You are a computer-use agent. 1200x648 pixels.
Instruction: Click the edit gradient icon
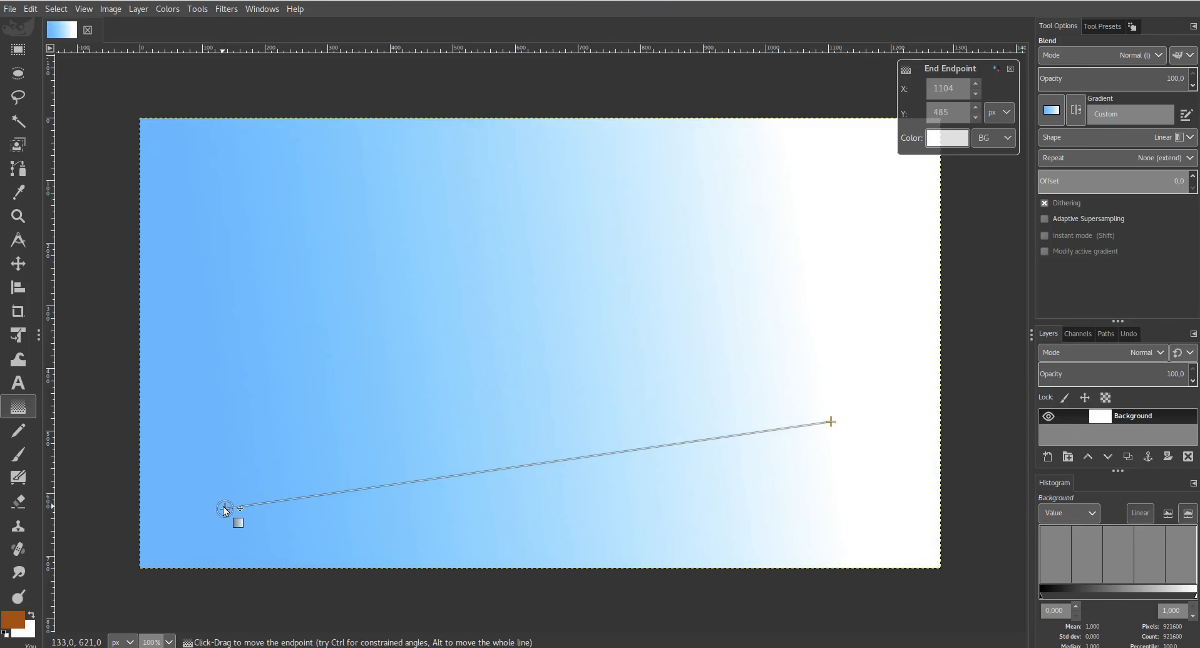click(x=1186, y=114)
